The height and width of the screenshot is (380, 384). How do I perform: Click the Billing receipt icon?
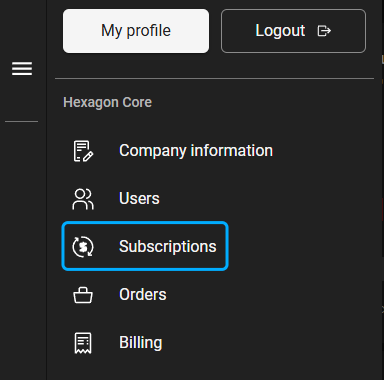83,343
